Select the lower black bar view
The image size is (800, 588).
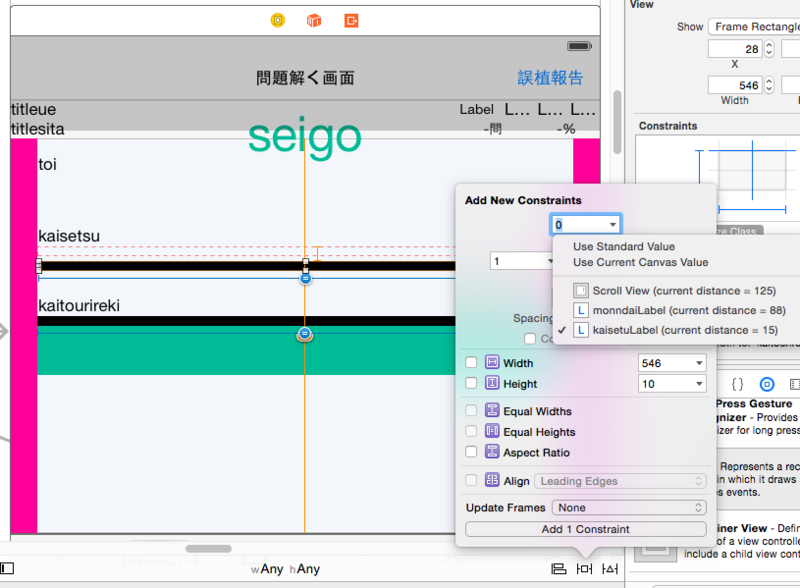pos(246,321)
